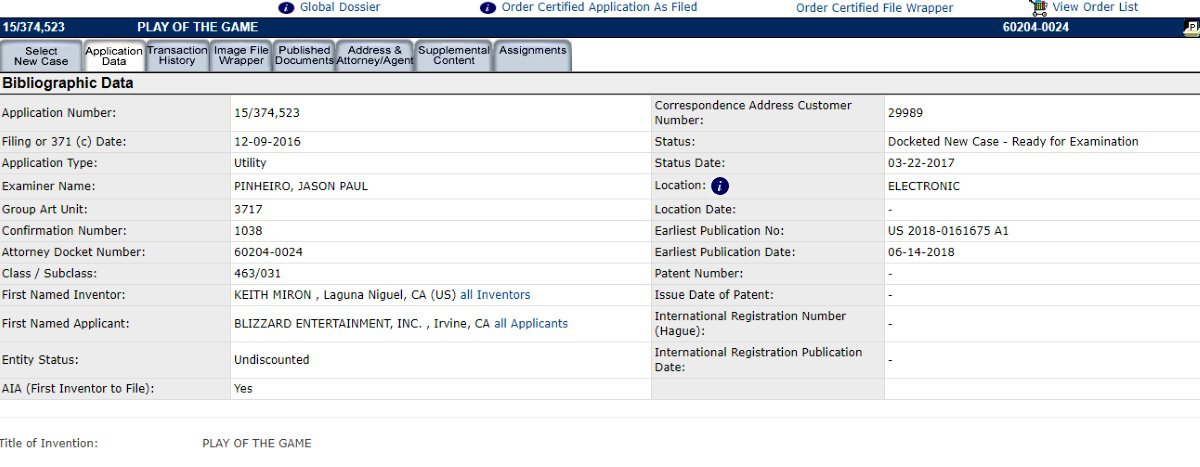
Task: Open Order Certified Application As Filed
Action: tap(599, 7)
